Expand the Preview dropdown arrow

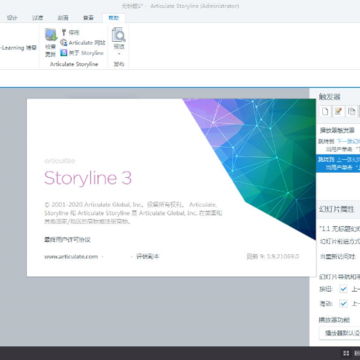click(119, 54)
